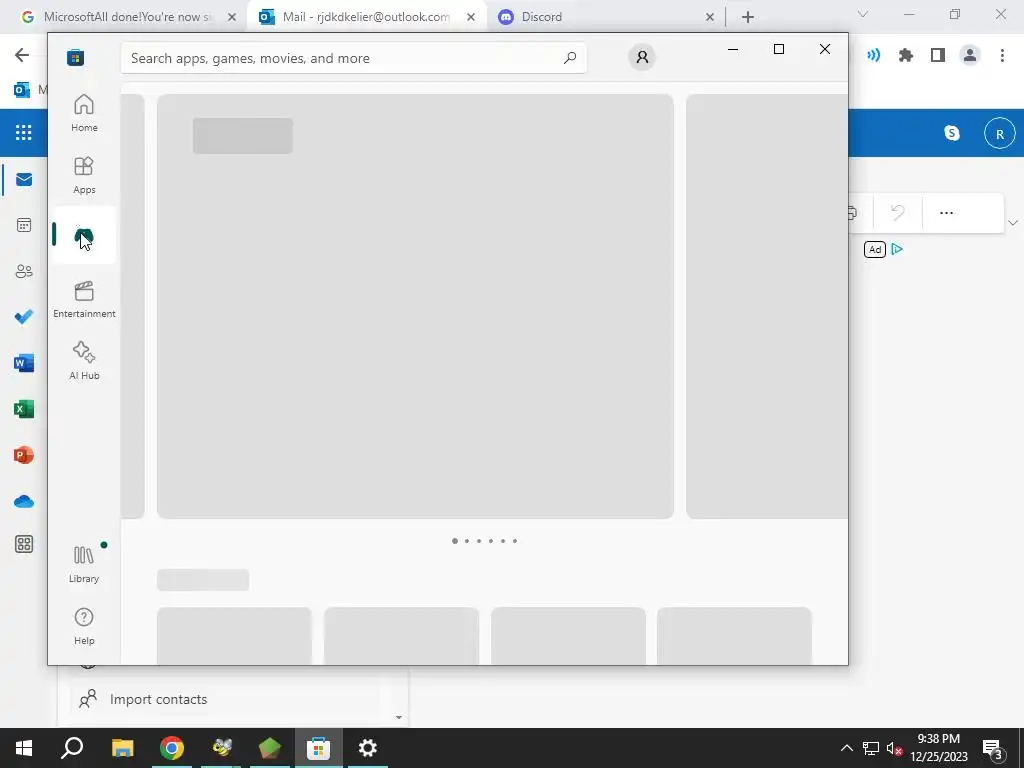Screen dimensions: 1024x768
Task: Open OneDrive cloud icon in Outlook rail
Action: (x=24, y=501)
